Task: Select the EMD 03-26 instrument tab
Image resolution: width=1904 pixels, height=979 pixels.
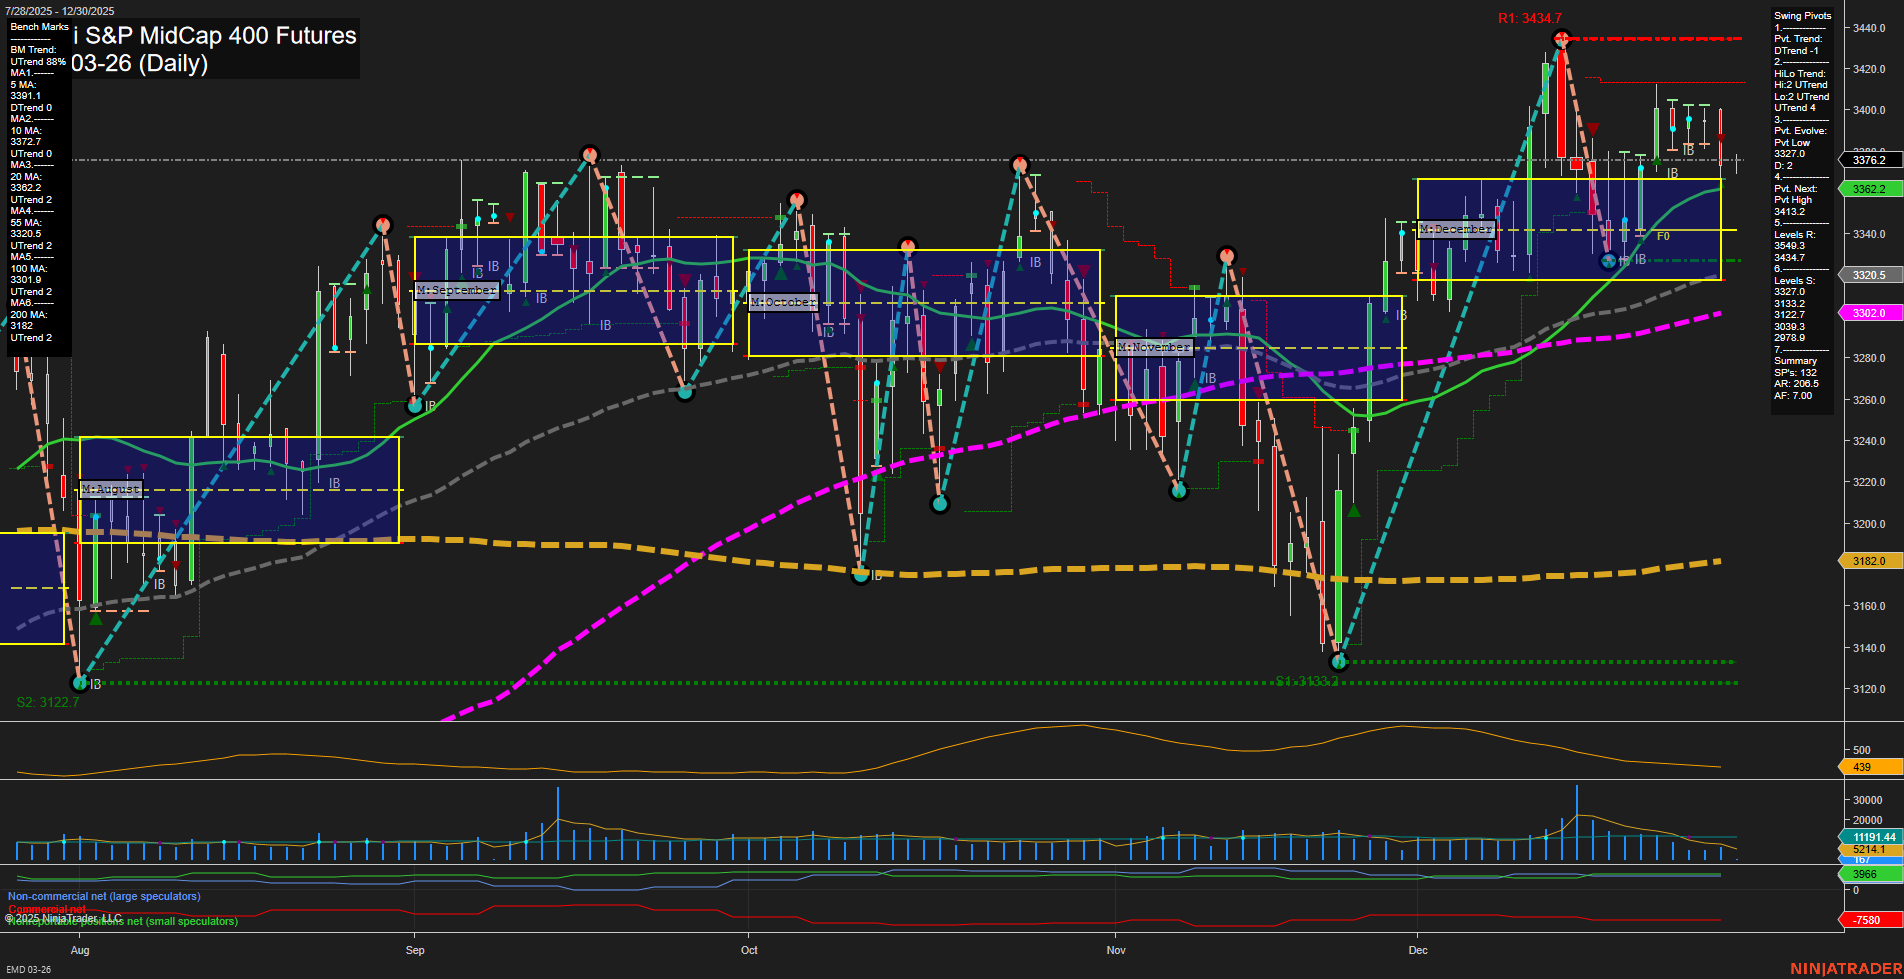Action: click(28, 969)
